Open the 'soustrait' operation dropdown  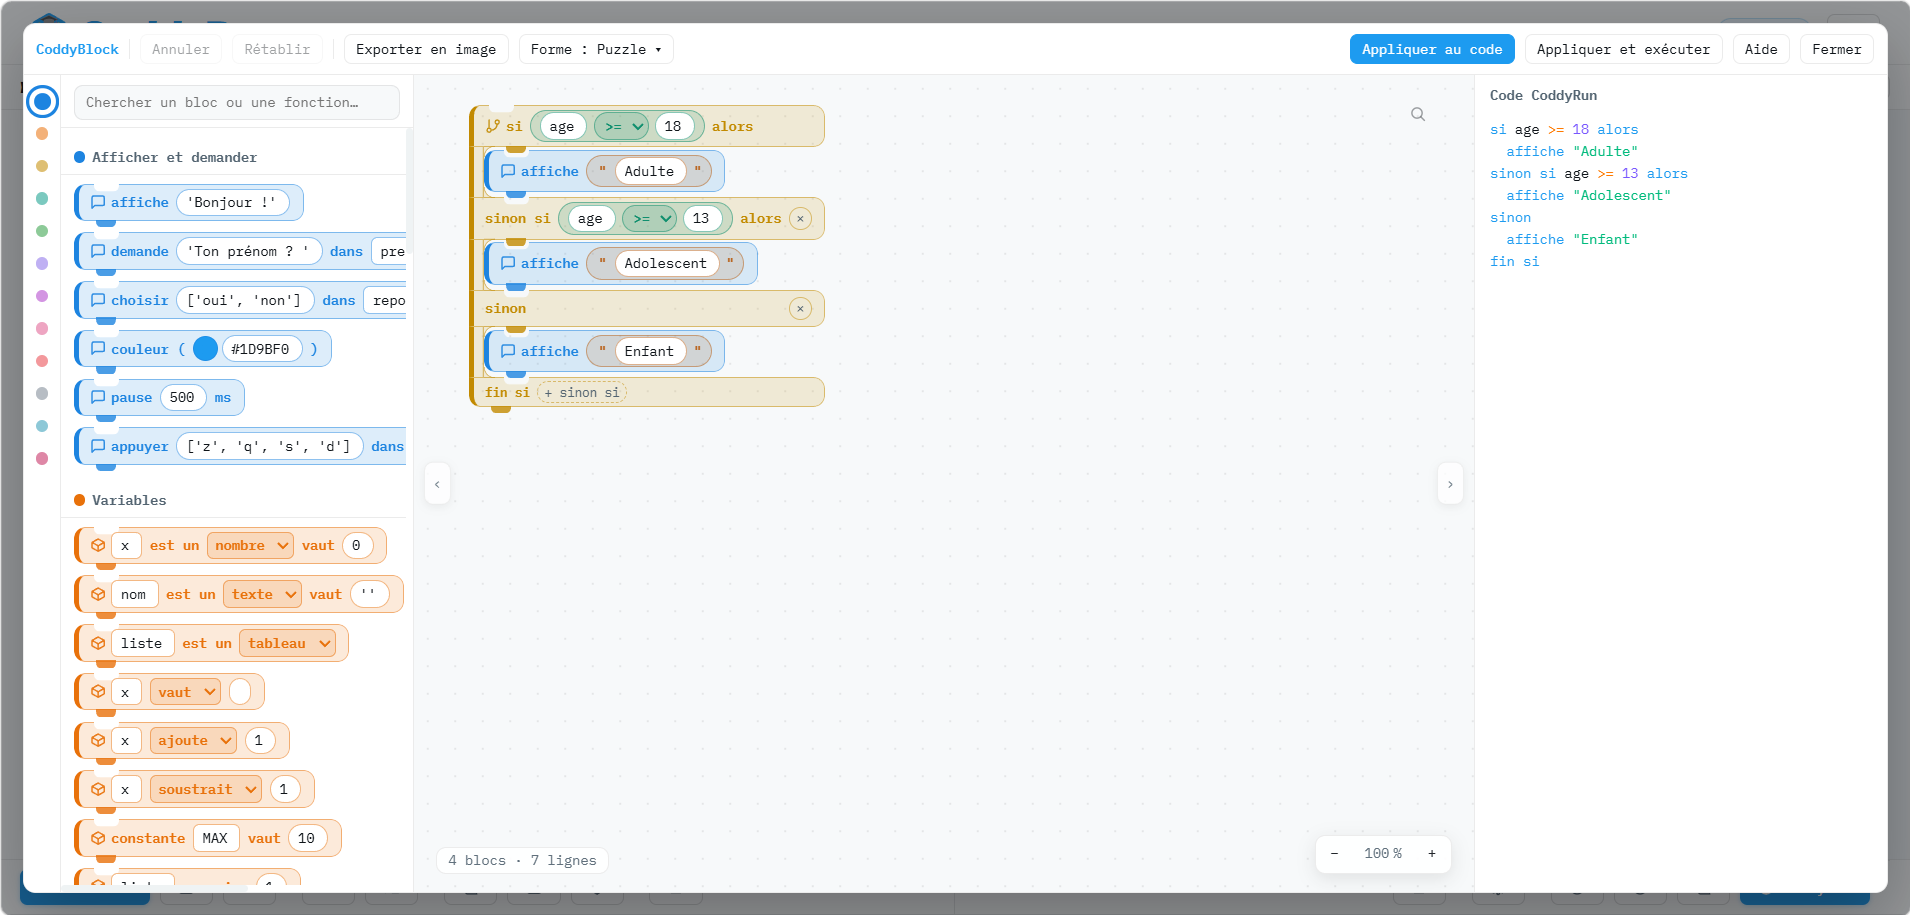[x=206, y=789]
